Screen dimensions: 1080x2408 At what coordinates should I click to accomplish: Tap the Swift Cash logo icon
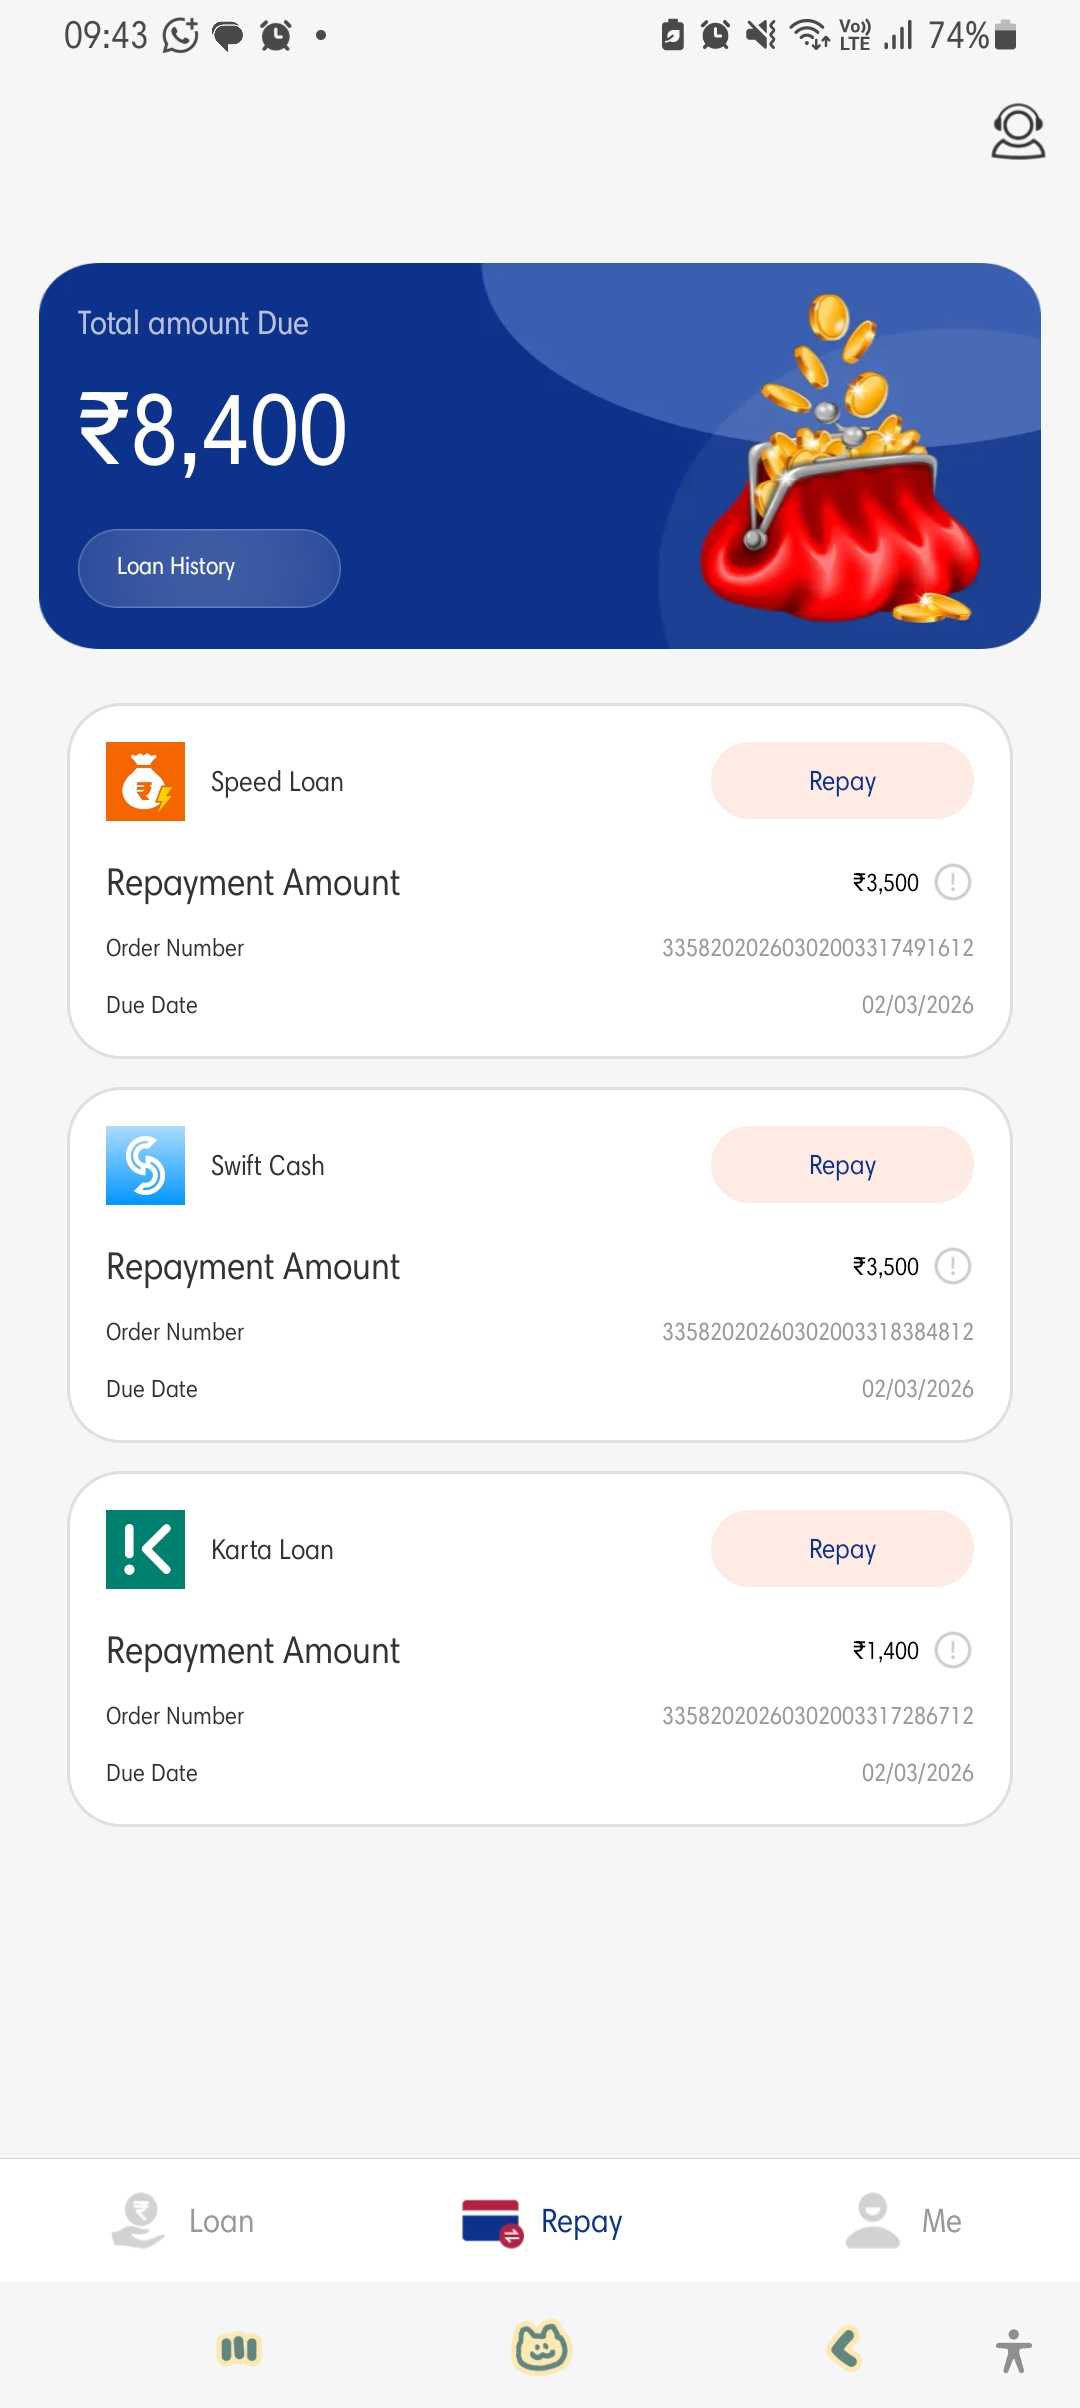(146, 1165)
